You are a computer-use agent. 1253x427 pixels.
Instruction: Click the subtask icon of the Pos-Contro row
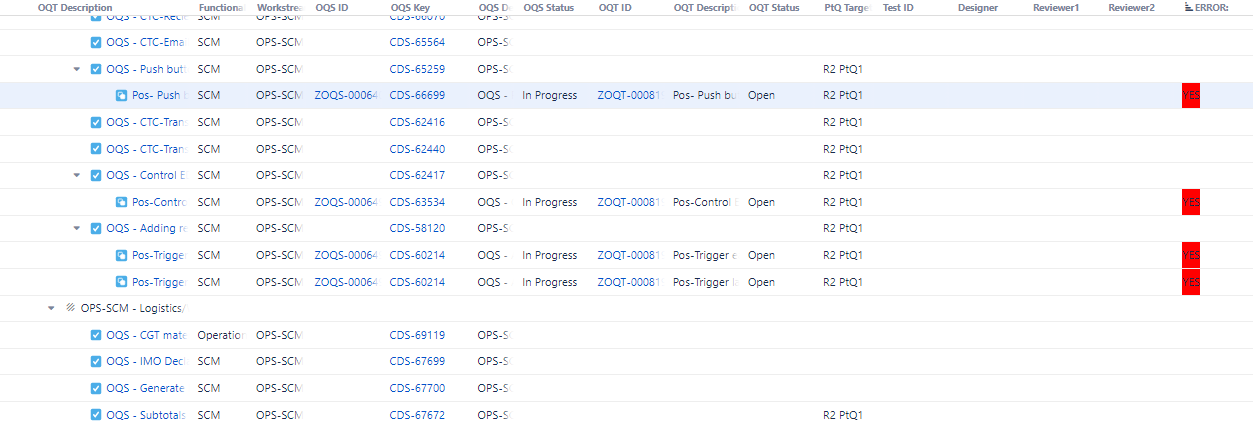point(121,202)
